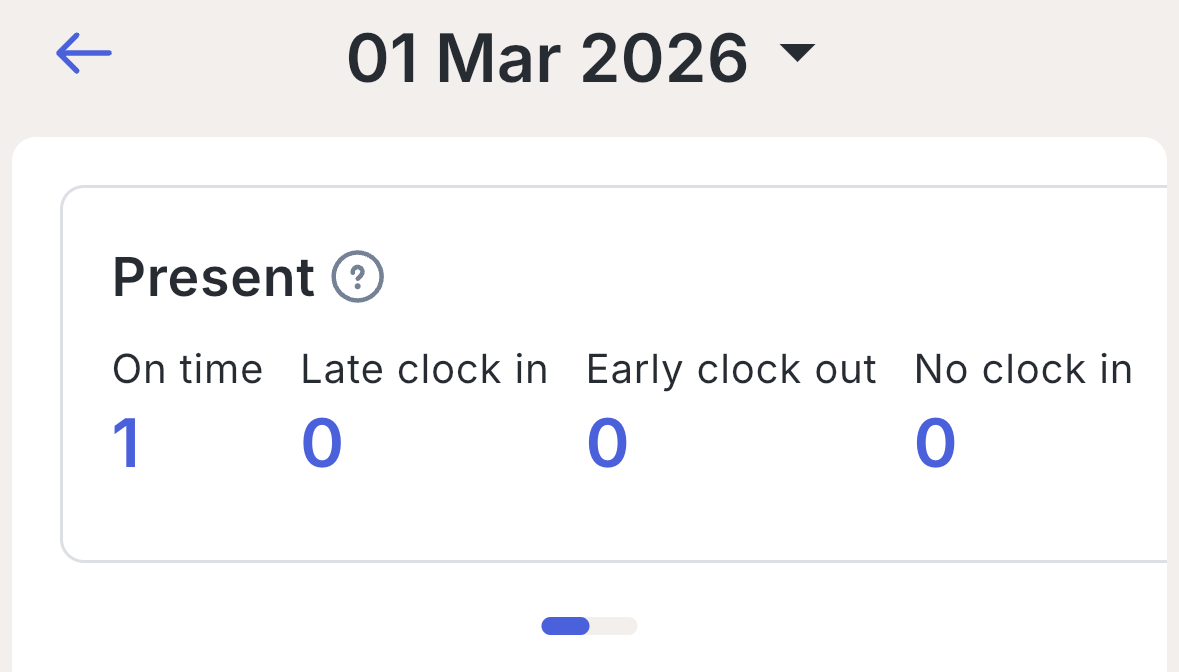The width and height of the screenshot is (1179, 672).
Task: Click empty space inside the Present card
Action: 700,510
